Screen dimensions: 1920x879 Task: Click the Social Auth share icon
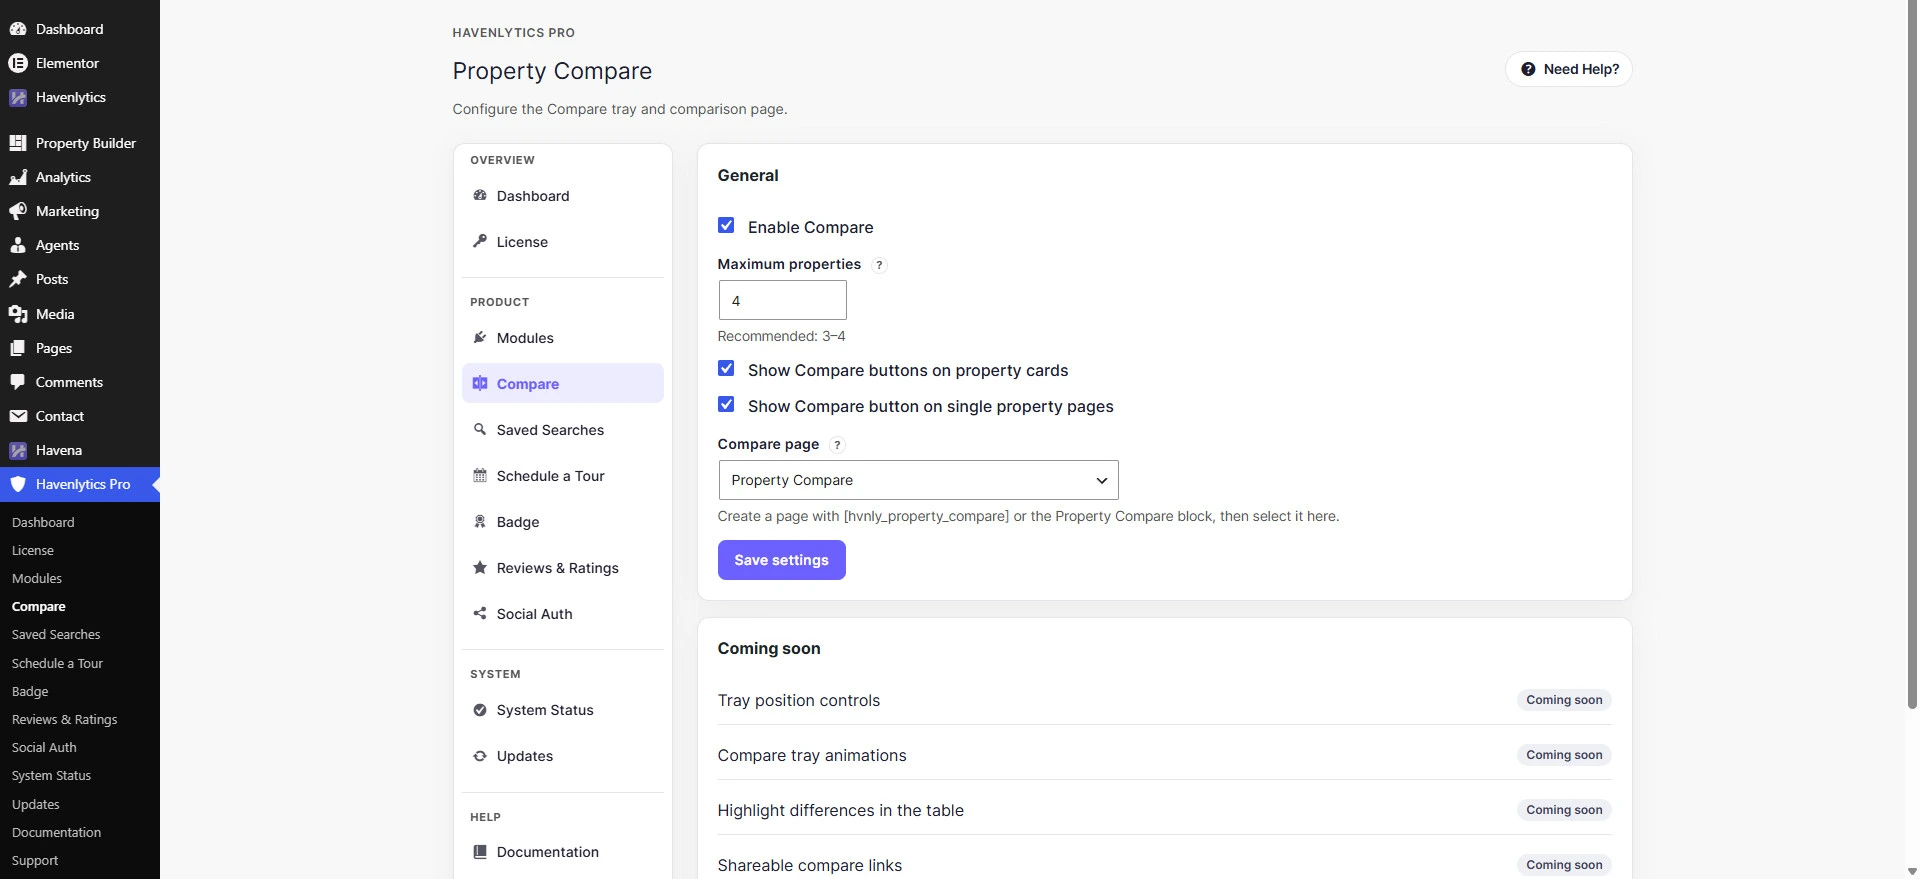point(480,613)
